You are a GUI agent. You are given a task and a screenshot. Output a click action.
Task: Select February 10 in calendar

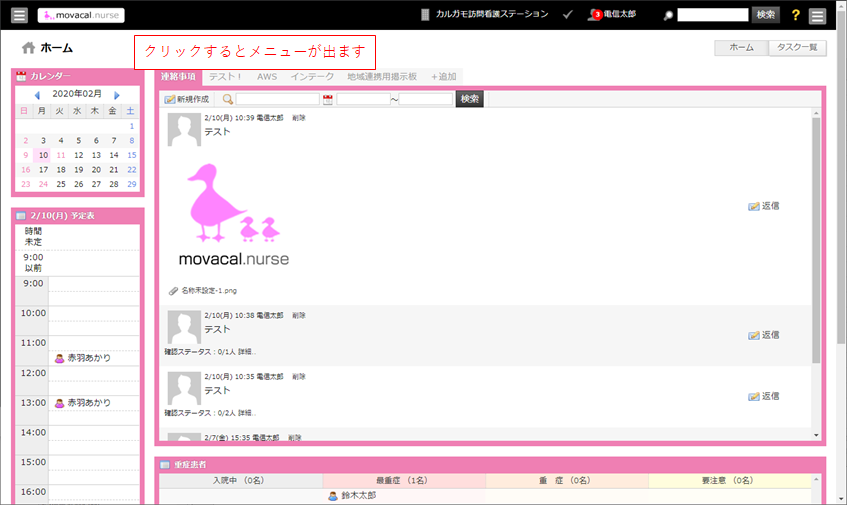click(x=43, y=155)
